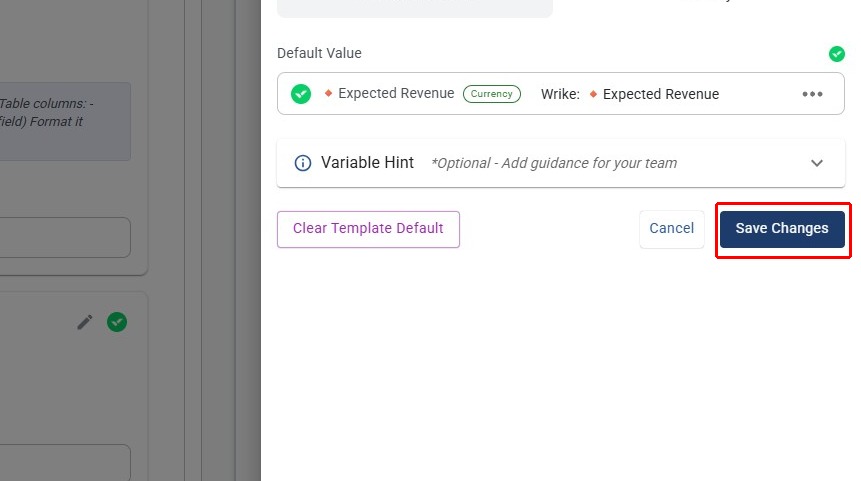Click green checkmark next to pencil icon
The width and height of the screenshot is (861, 481).
pyautogui.click(x=117, y=322)
